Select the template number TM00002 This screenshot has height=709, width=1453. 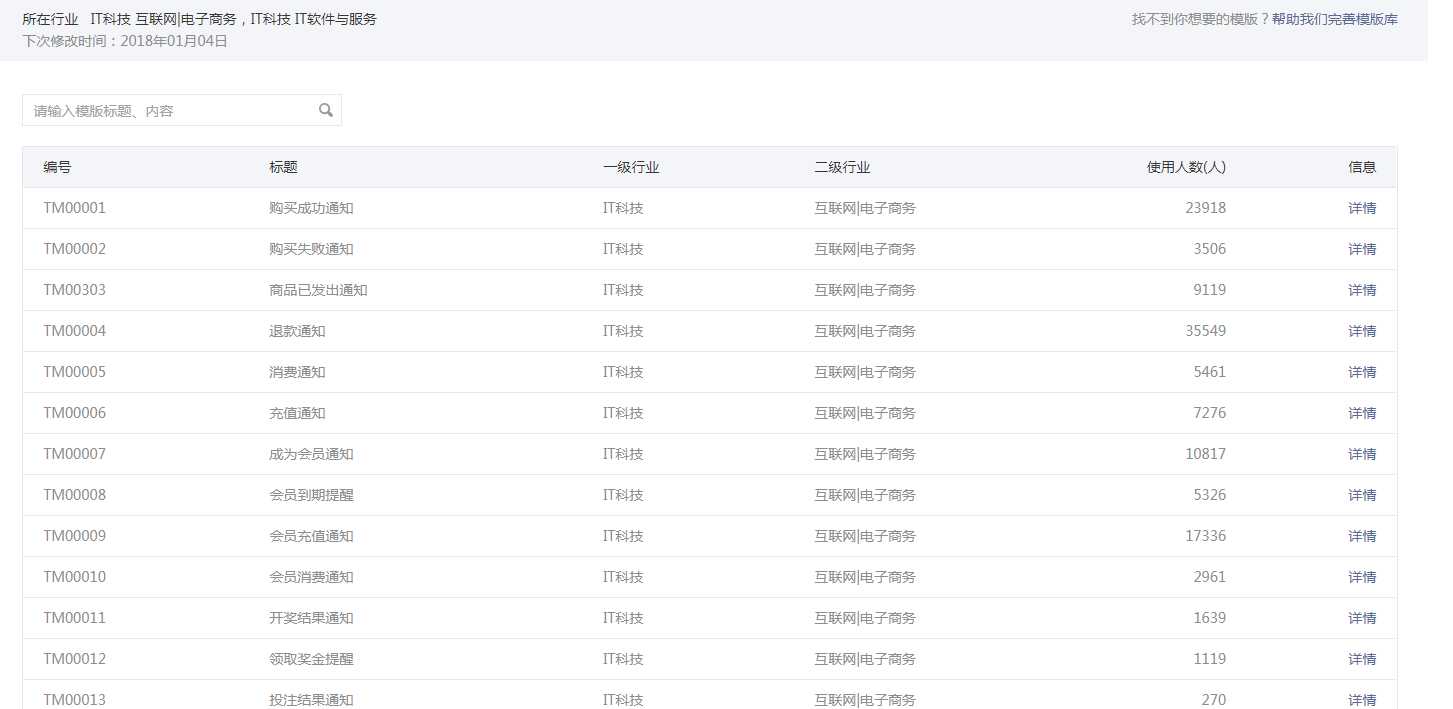pos(74,249)
